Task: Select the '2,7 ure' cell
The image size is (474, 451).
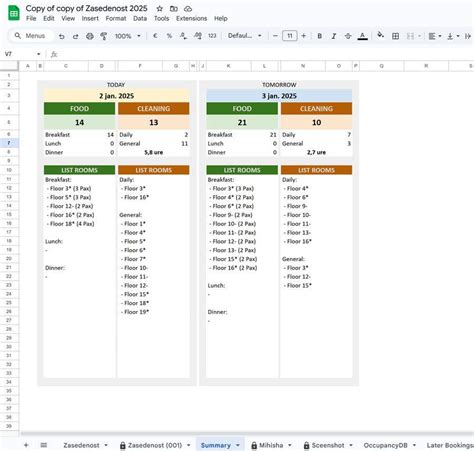Action: [316, 152]
